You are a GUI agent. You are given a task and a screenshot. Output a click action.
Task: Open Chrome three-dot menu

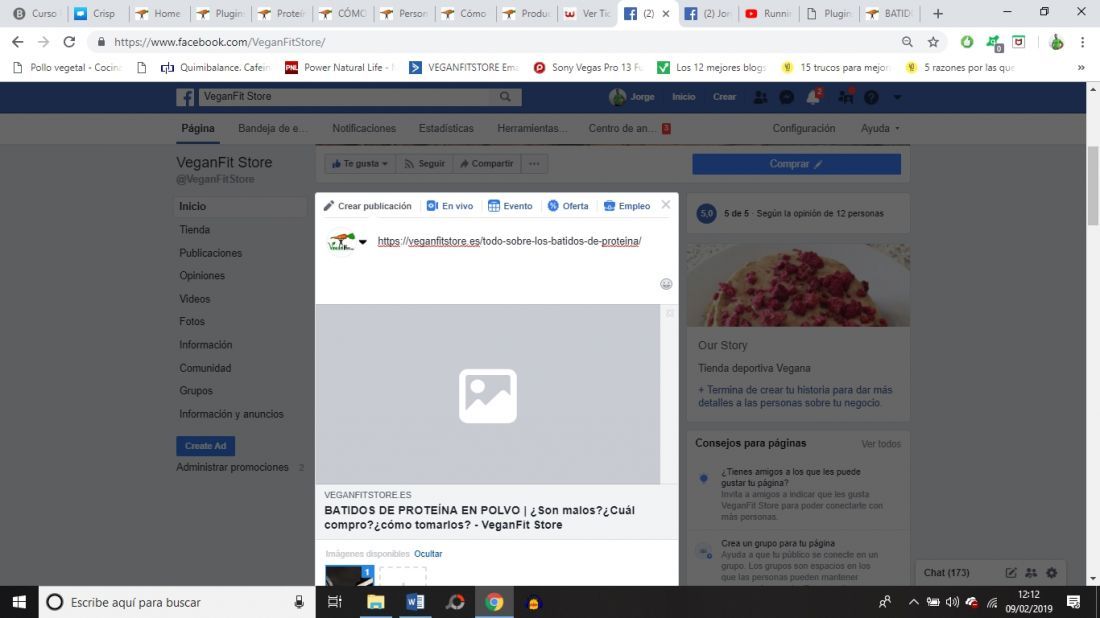[1082, 42]
